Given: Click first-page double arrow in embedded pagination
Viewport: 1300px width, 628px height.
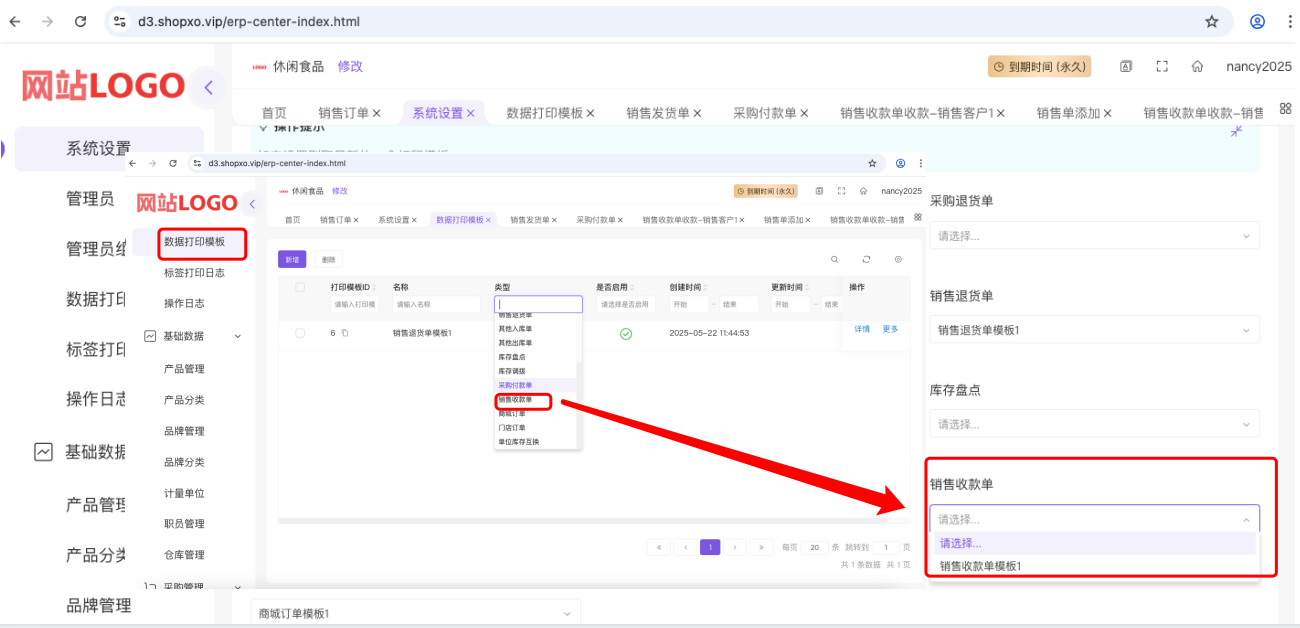Looking at the screenshot, I should (x=659, y=547).
